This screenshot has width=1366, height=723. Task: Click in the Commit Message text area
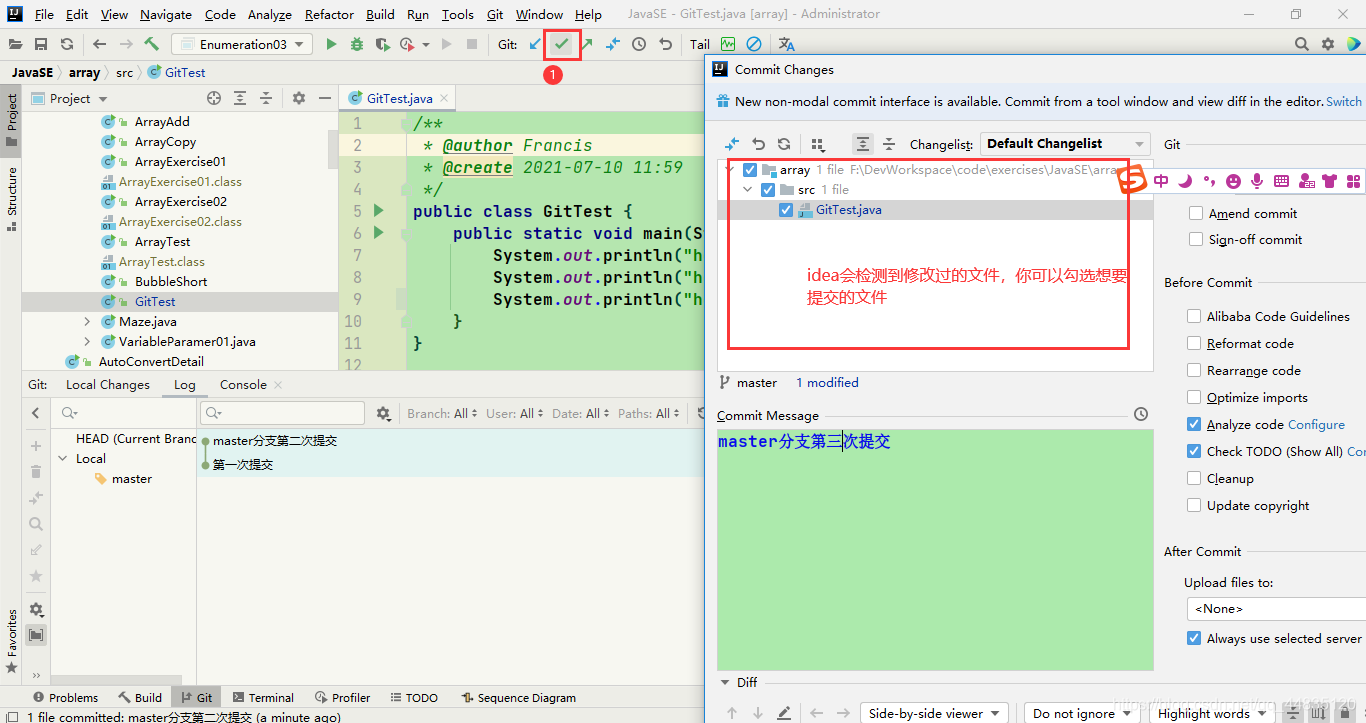(x=935, y=550)
